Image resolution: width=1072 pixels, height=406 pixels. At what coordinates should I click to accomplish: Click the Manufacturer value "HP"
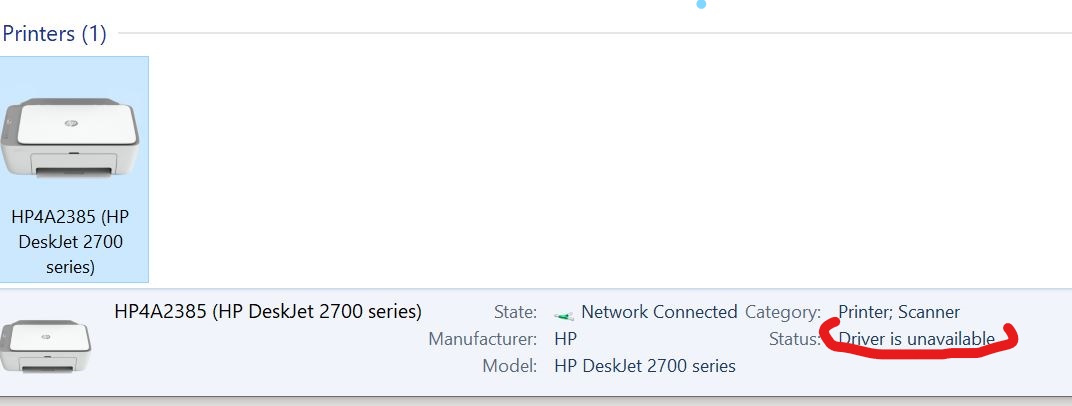[x=565, y=339]
